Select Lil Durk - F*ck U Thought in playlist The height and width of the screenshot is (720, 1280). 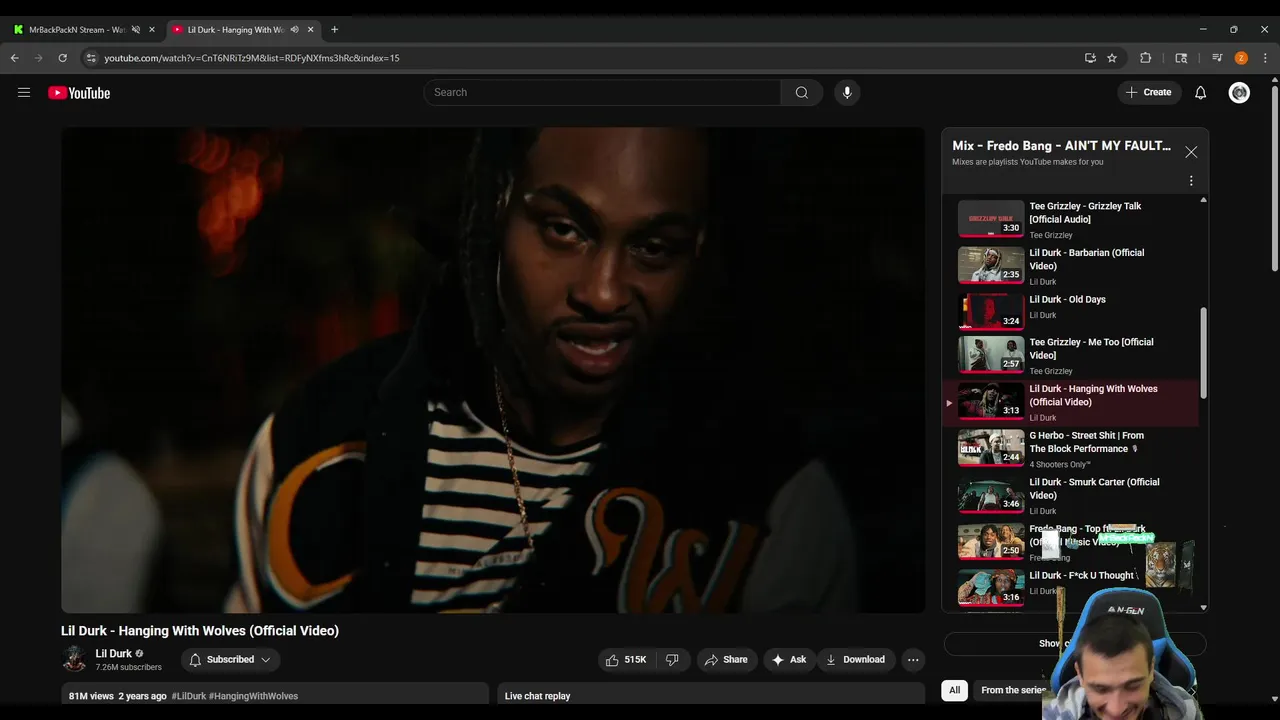1070,587
